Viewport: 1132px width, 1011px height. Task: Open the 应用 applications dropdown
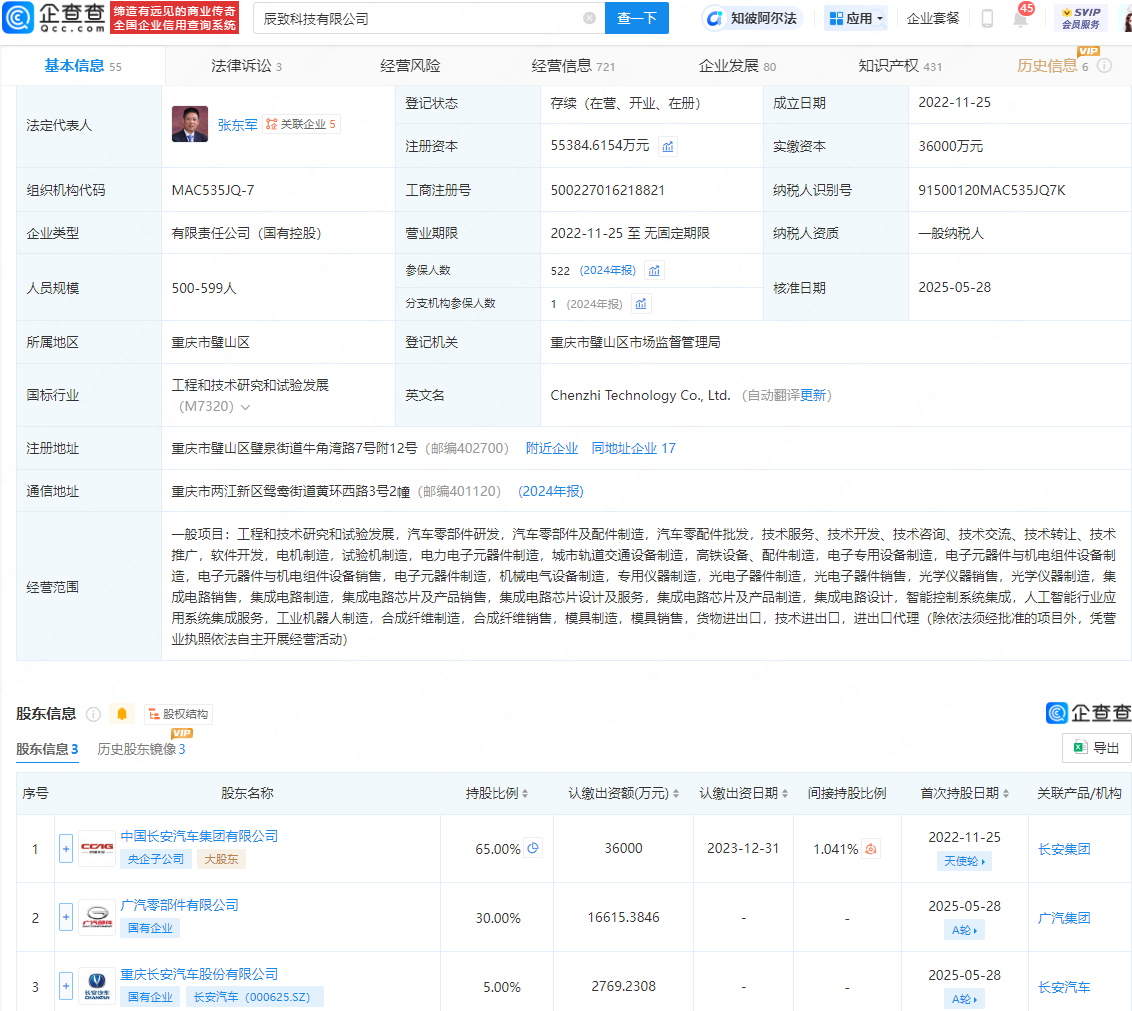tap(856, 19)
